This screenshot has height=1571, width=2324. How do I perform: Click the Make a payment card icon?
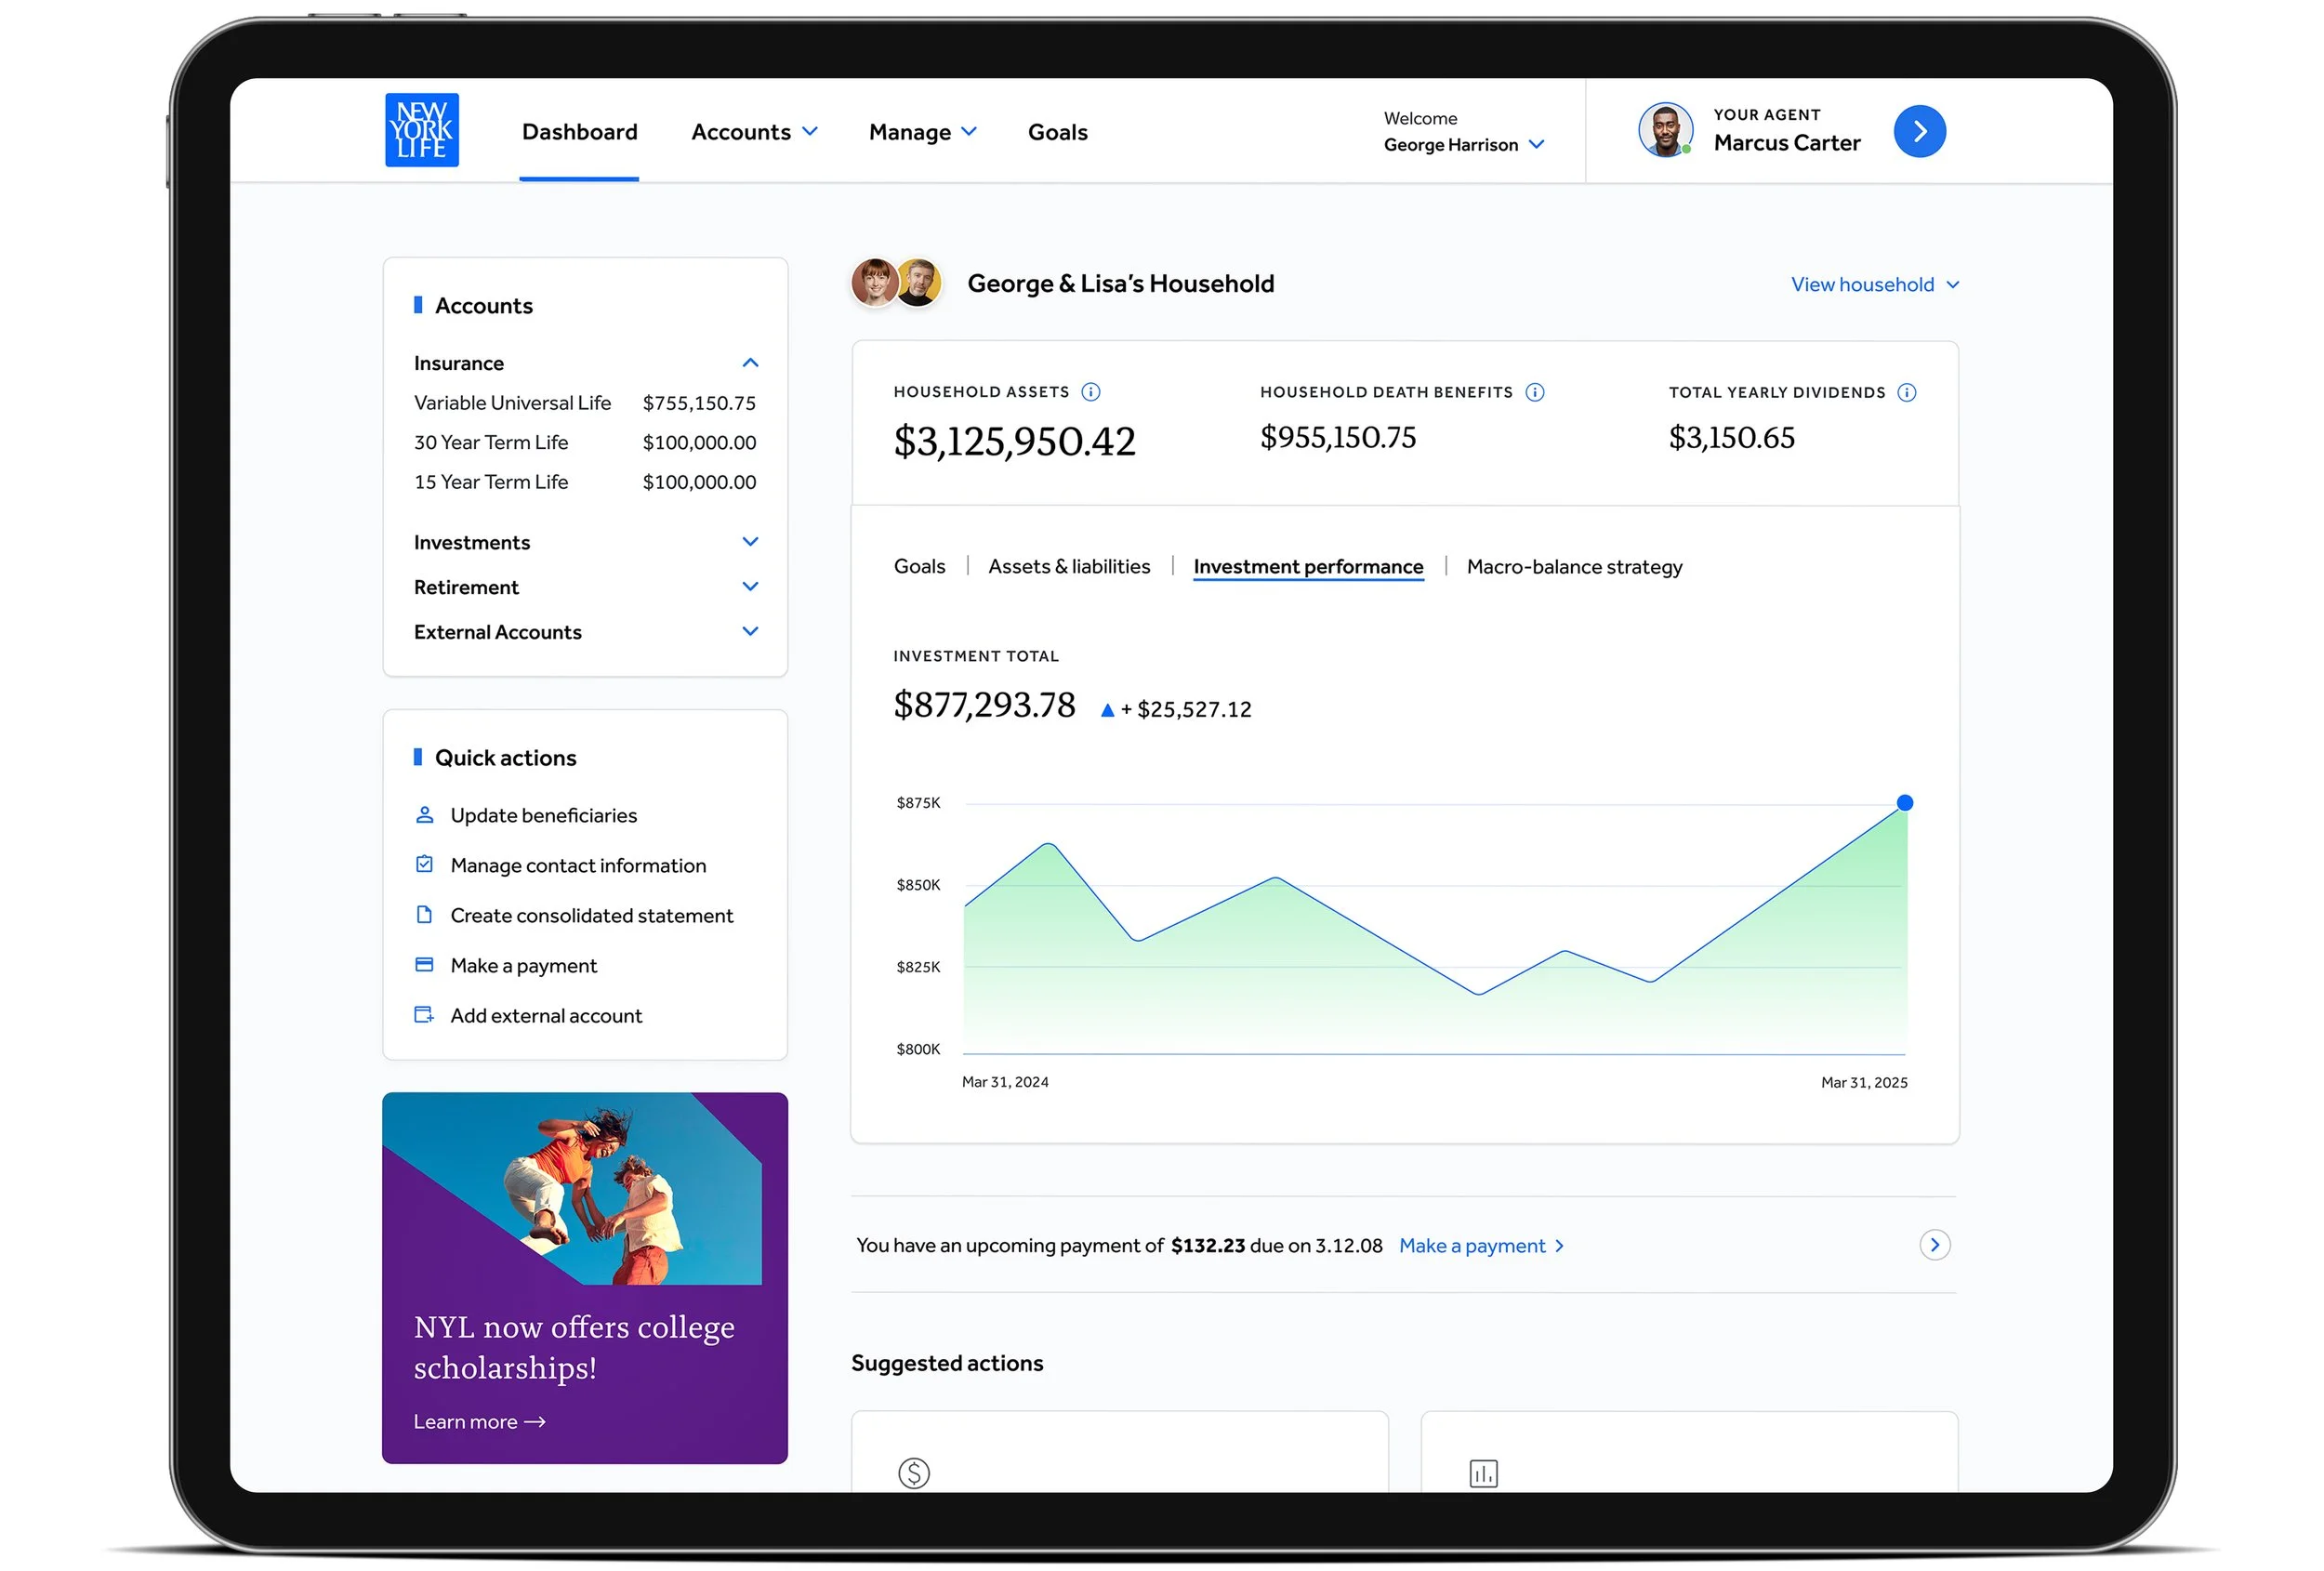[424, 965]
